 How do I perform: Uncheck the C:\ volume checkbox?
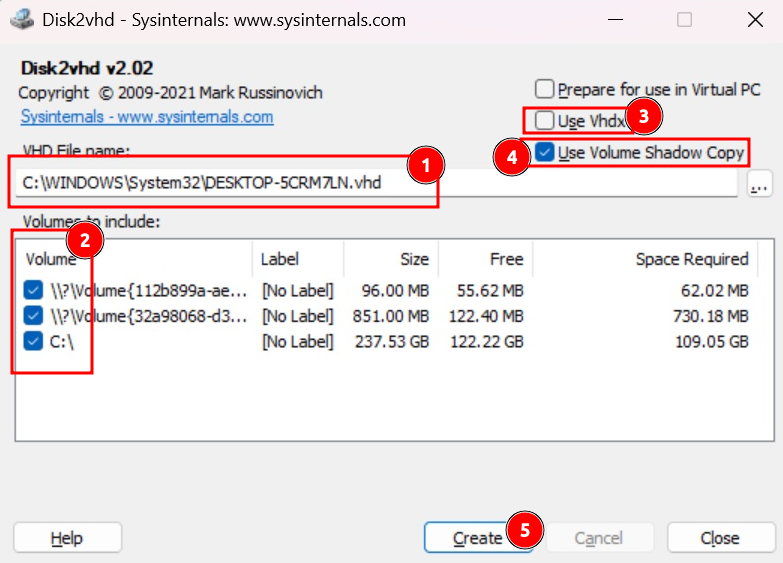33,341
